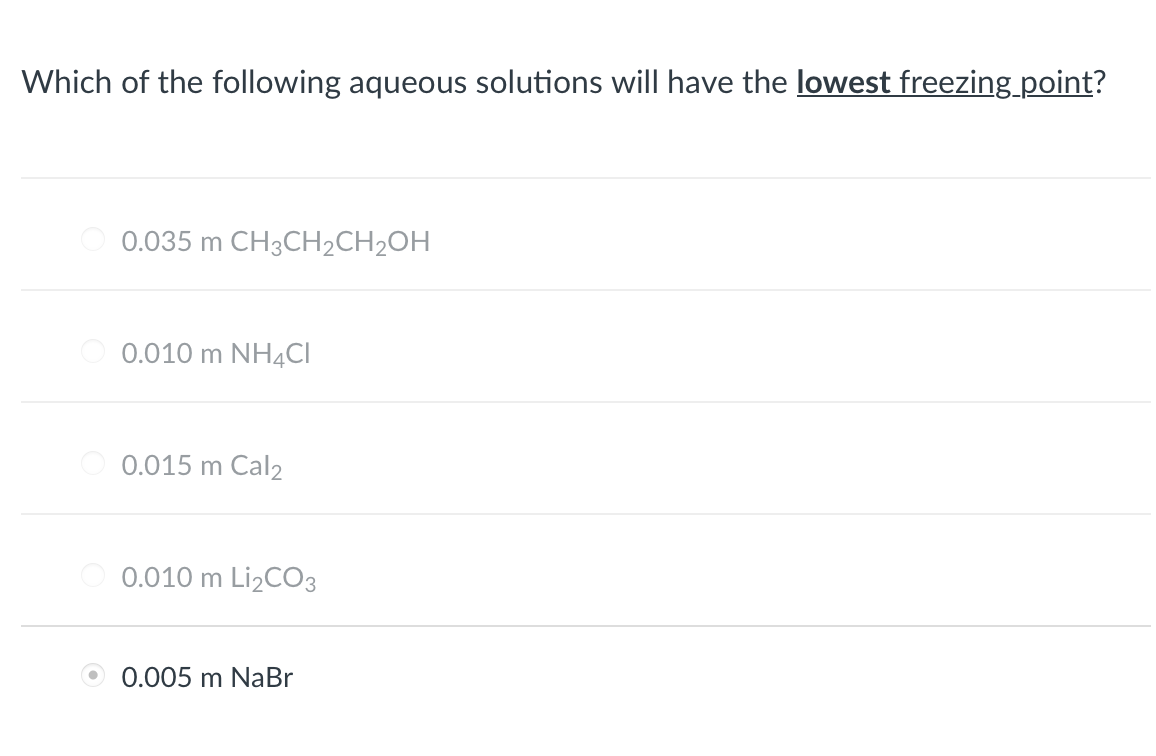Click the subscript 3 in Li2CO3
Viewport: 1156px width, 756px height.
pyautogui.click(x=310, y=584)
